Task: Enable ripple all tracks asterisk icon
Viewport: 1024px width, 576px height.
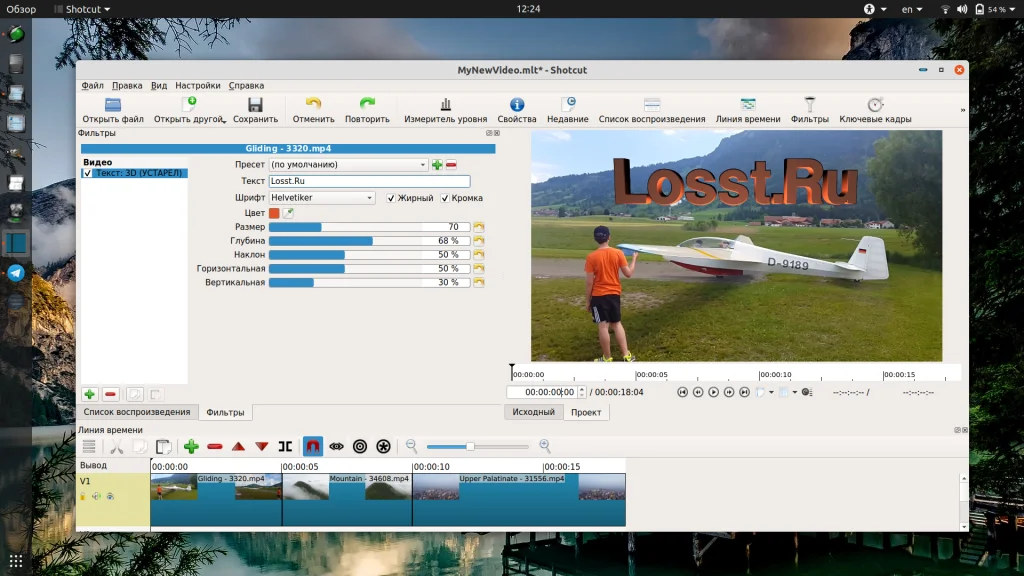Action: (383, 446)
